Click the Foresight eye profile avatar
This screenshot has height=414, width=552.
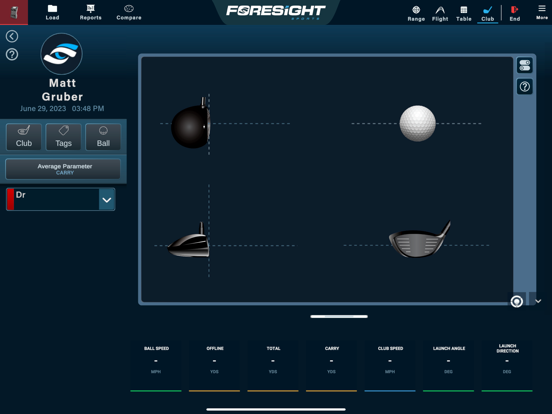point(62,54)
